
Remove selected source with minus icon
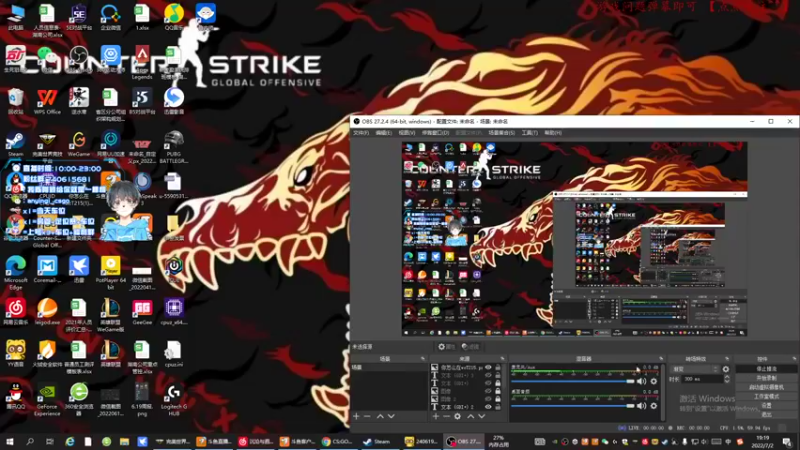pyautogui.click(x=447, y=416)
